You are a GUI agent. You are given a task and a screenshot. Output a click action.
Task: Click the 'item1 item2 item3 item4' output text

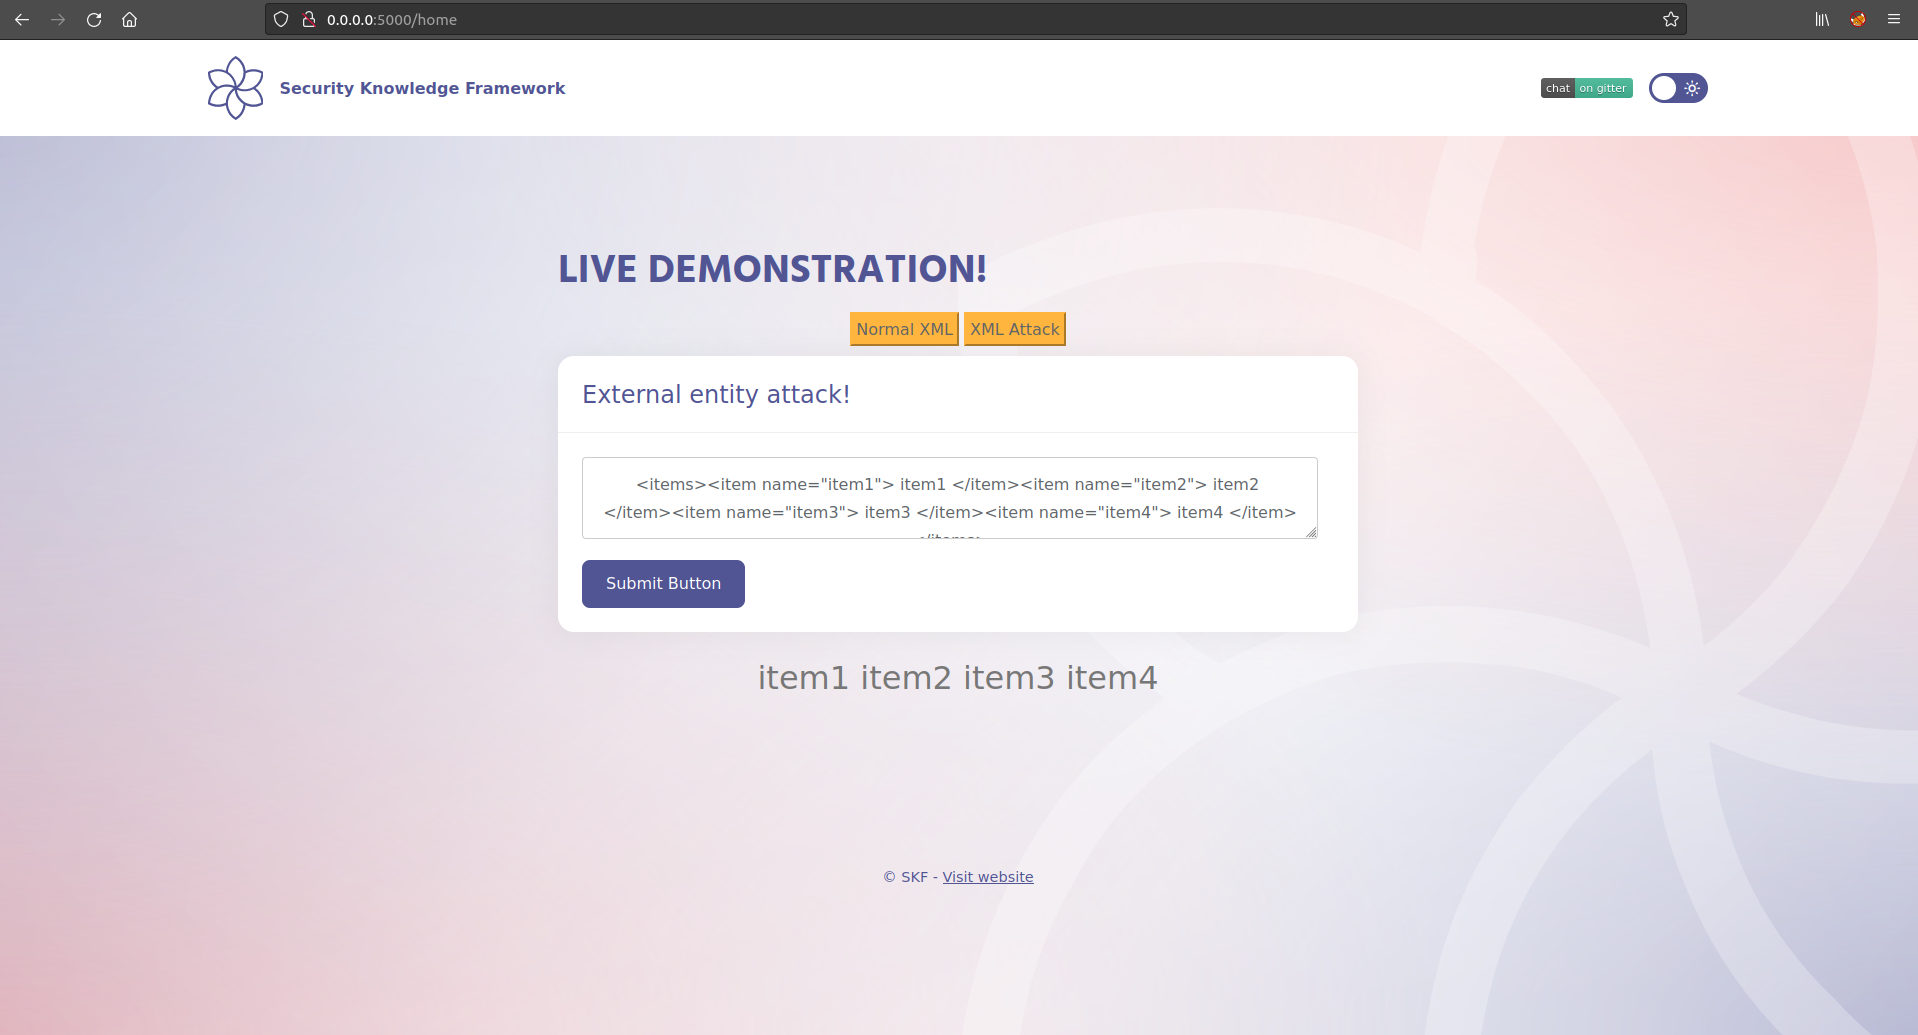(958, 678)
